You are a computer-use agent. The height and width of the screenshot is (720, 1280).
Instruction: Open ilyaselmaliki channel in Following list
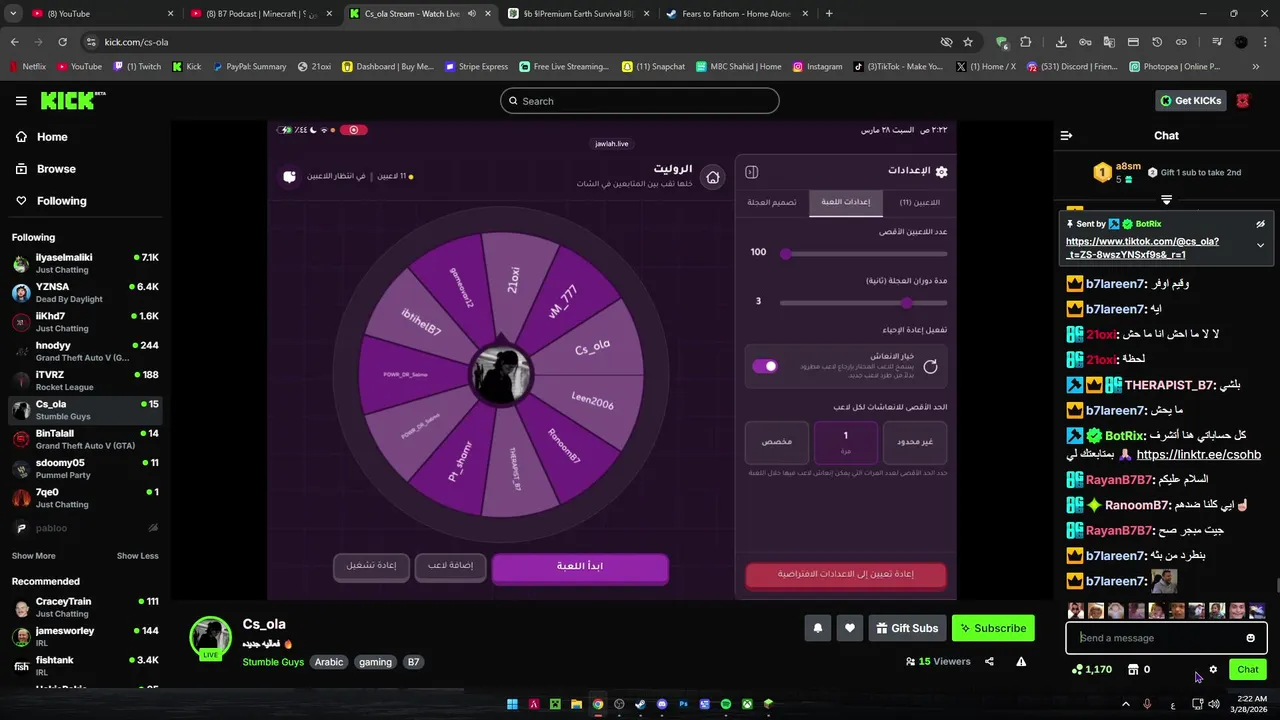[x=85, y=264]
